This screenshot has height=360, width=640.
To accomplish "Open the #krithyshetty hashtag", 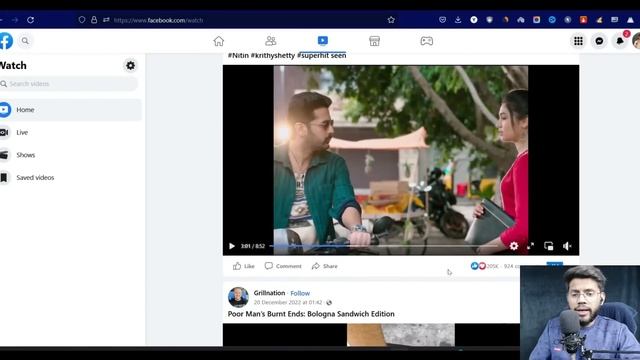I will point(273,55).
